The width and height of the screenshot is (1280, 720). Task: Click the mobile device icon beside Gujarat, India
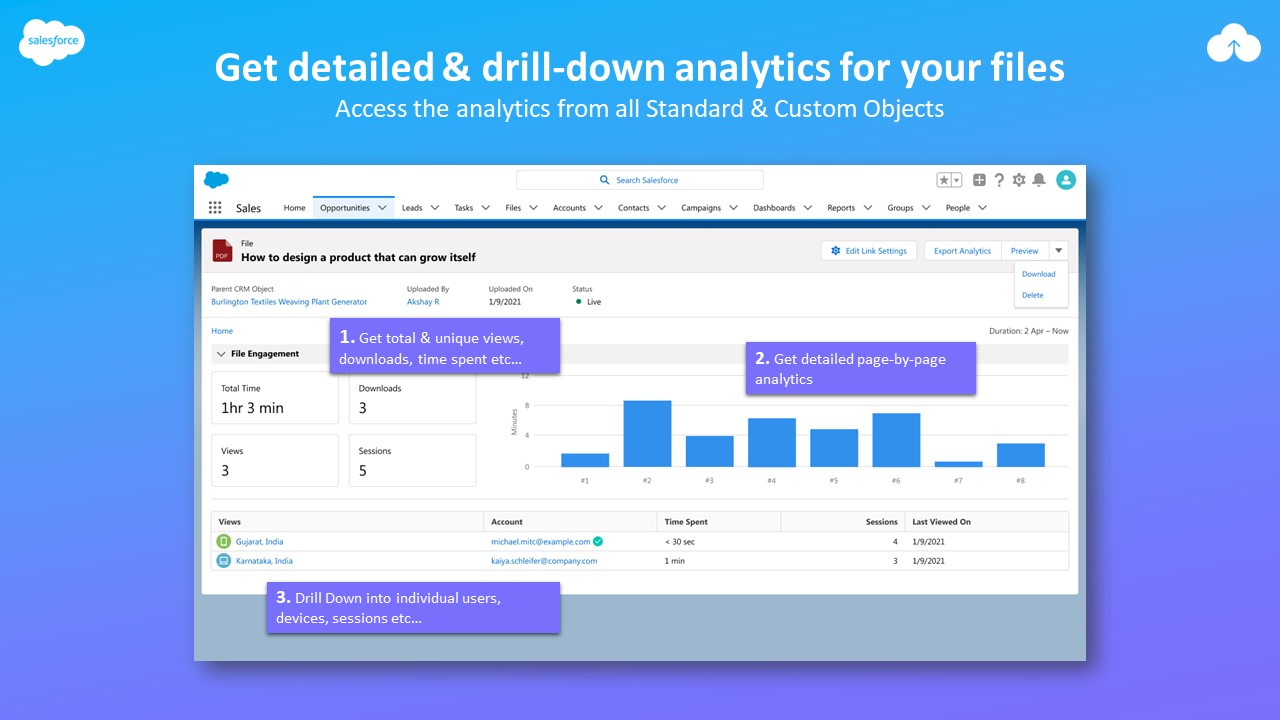[x=224, y=541]
